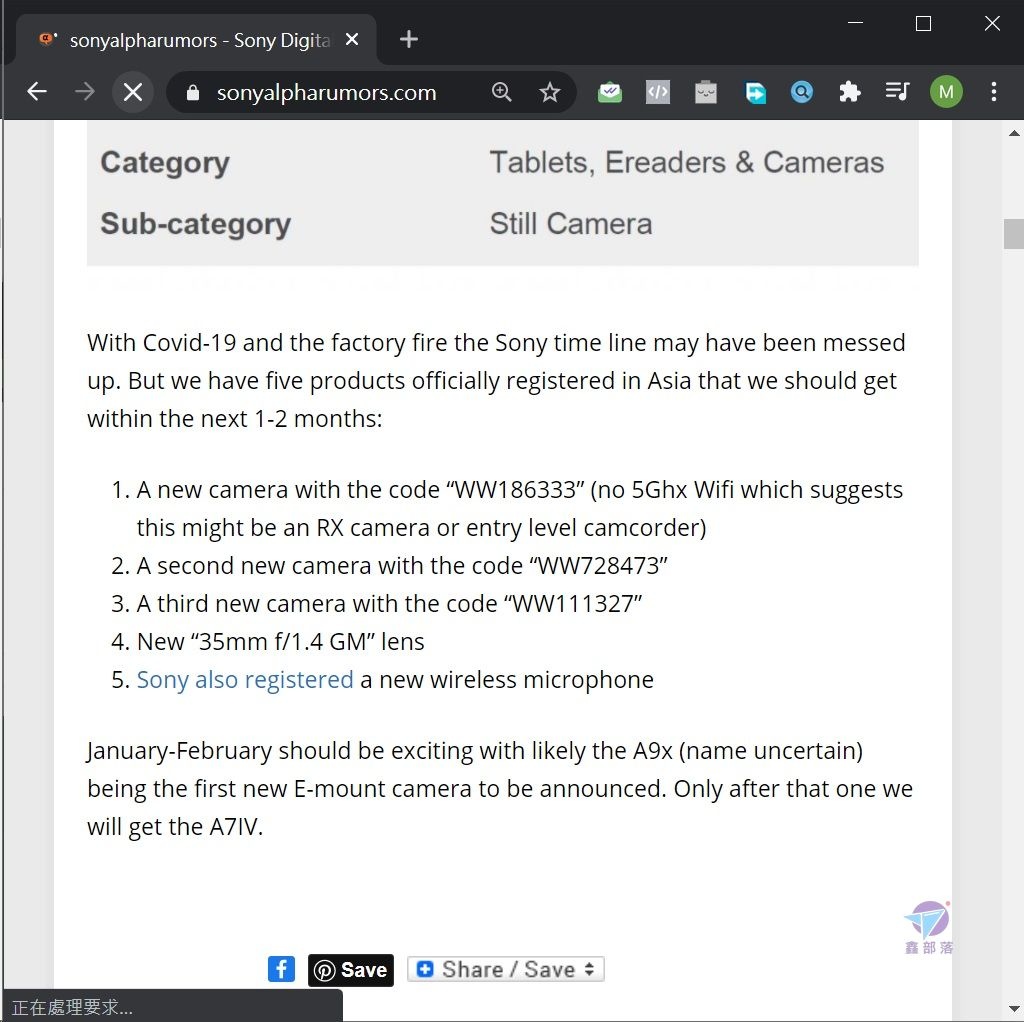Open the Share / Save dropdown
Viewport: 1024px width, 1022px height.
[x=505, y=969]
